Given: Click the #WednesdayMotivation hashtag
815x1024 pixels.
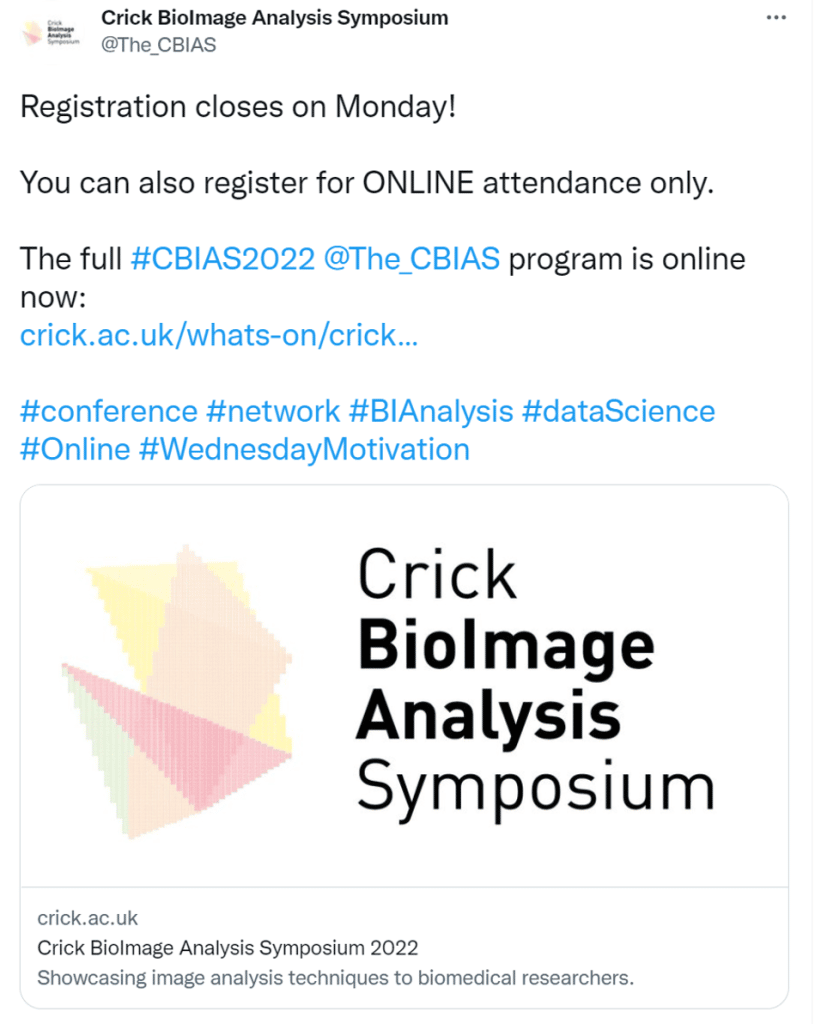Looking at the screenshot, I should pos(304,449).
